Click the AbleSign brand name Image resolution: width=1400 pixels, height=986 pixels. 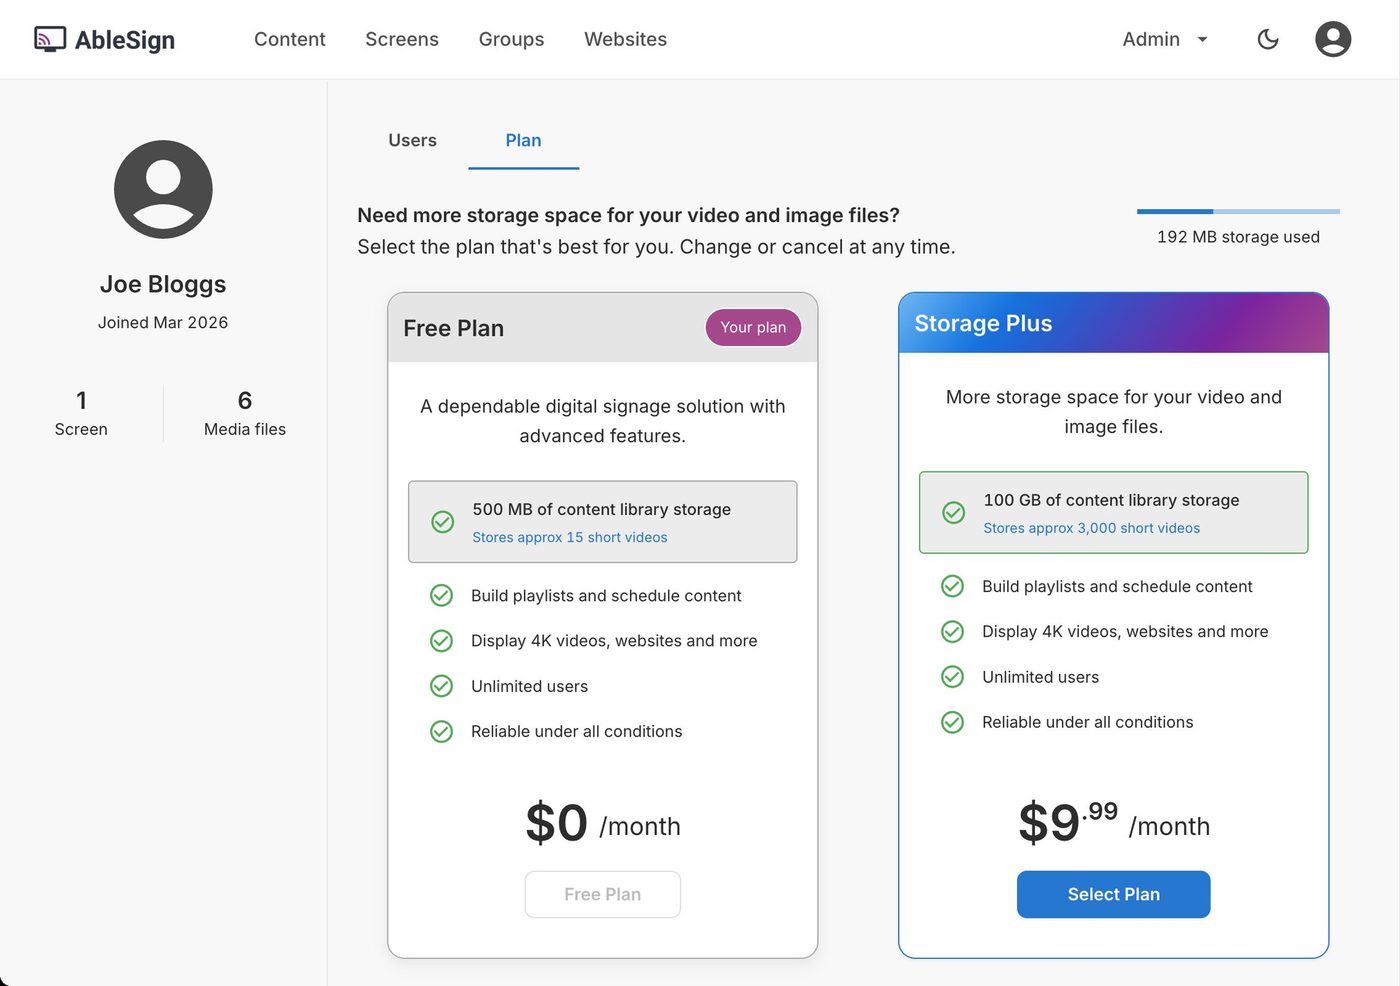tap(125, 40)
